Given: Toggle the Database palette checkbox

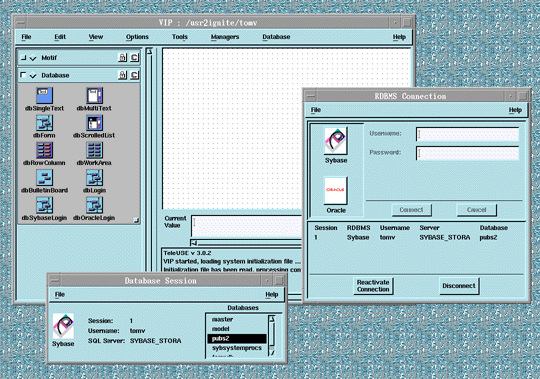Looking at the screenshot, I should [x=23, y=75].
